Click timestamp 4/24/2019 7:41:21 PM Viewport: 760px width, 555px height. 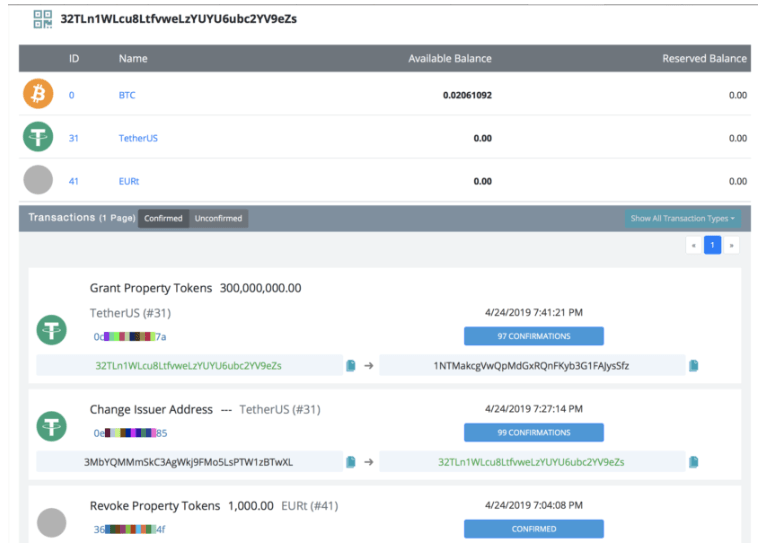[x=534, y=312]
